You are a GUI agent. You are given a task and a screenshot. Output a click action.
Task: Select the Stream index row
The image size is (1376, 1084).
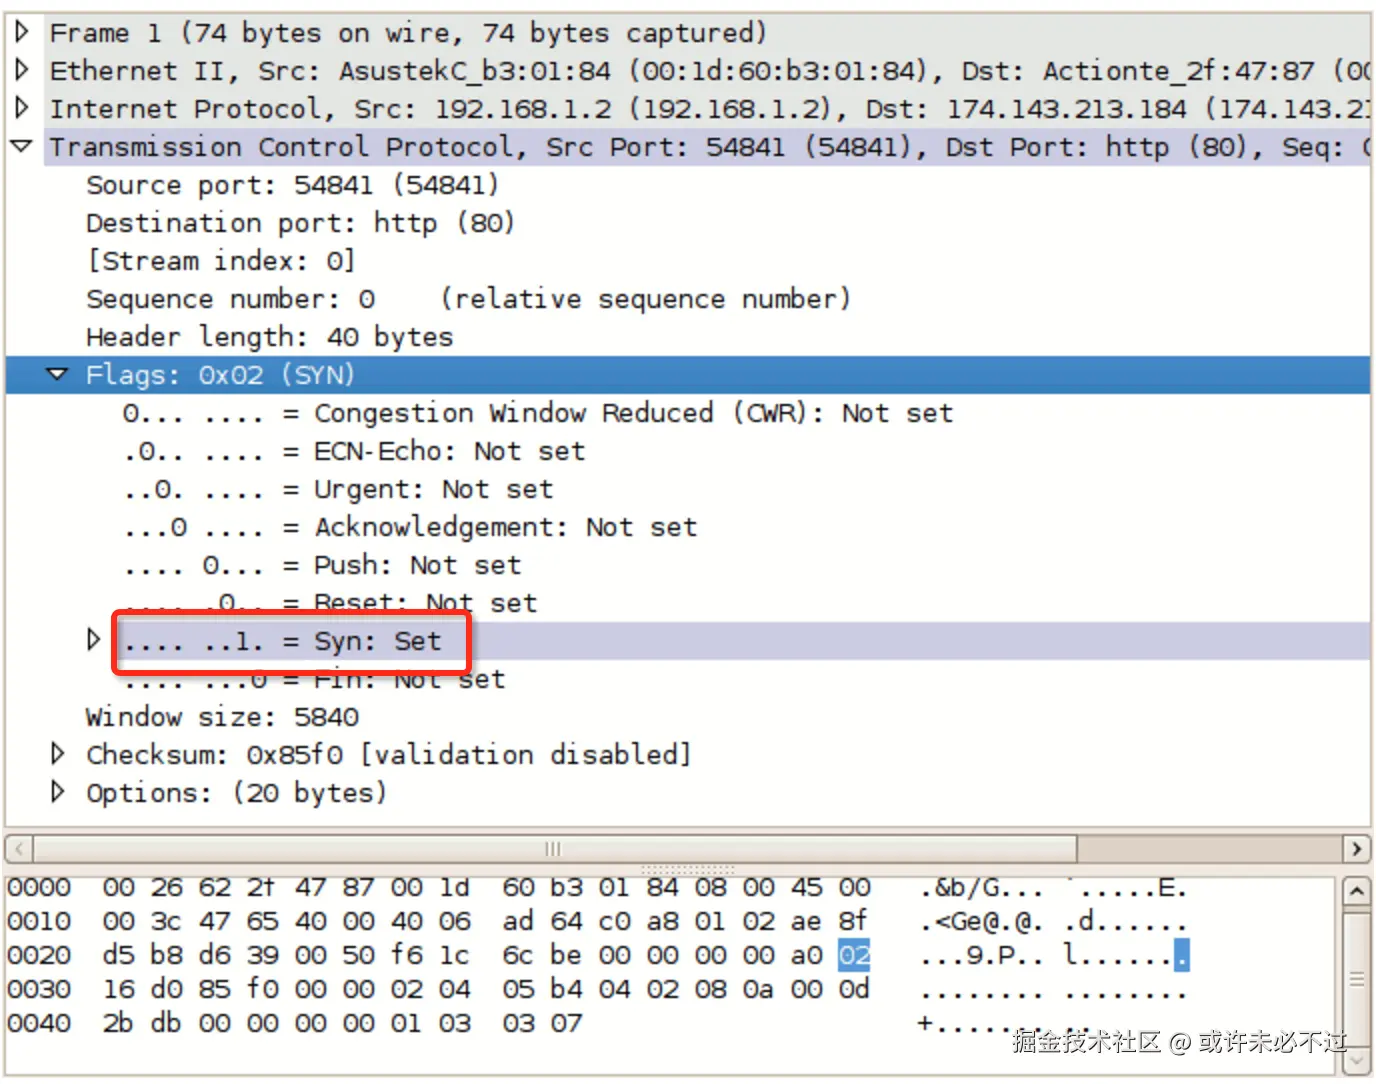click(220, 260)
